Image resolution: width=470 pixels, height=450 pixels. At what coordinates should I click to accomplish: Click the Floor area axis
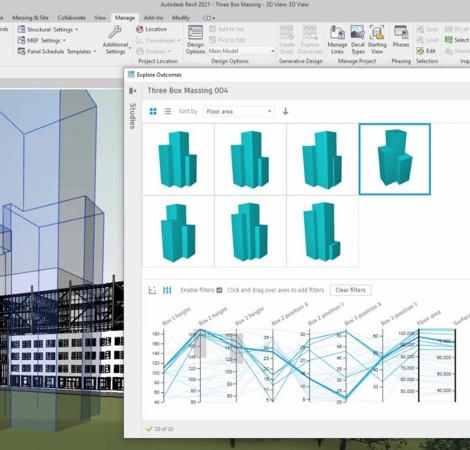tap(419, 365)
